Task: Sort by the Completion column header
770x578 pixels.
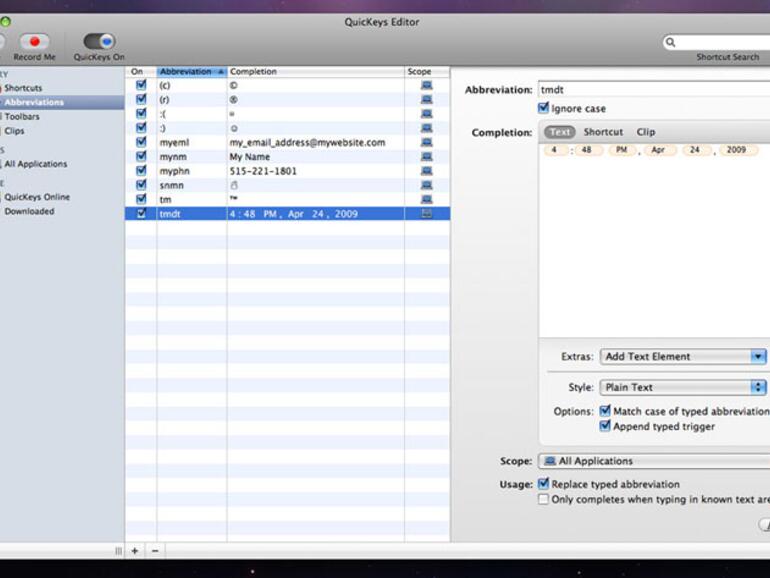Action: [x=315, y=71]
